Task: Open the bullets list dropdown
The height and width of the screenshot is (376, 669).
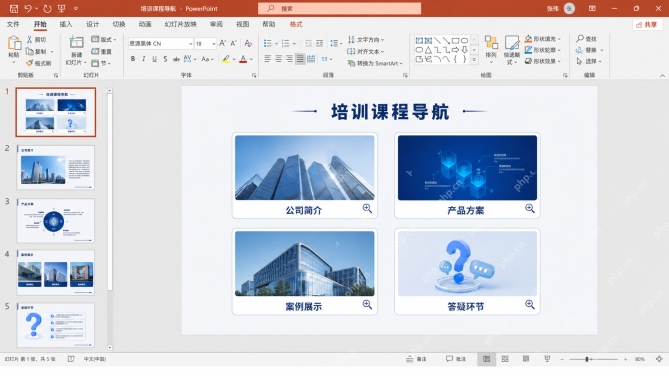Action: click(x=276, y=44)
